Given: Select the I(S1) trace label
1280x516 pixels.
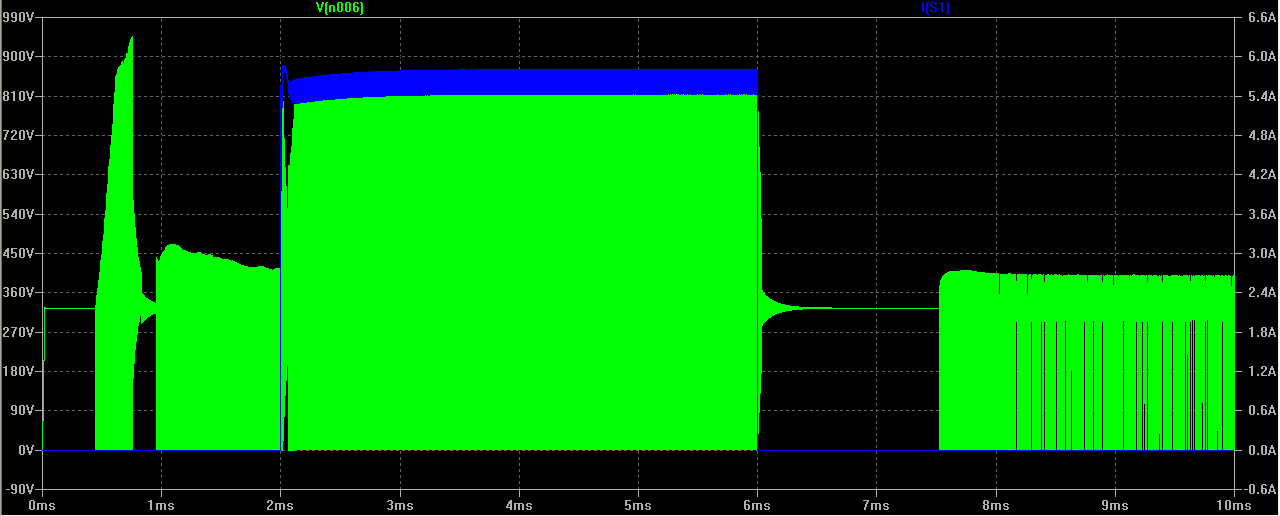Looking at the screenshot, I should tap(935, 7).
